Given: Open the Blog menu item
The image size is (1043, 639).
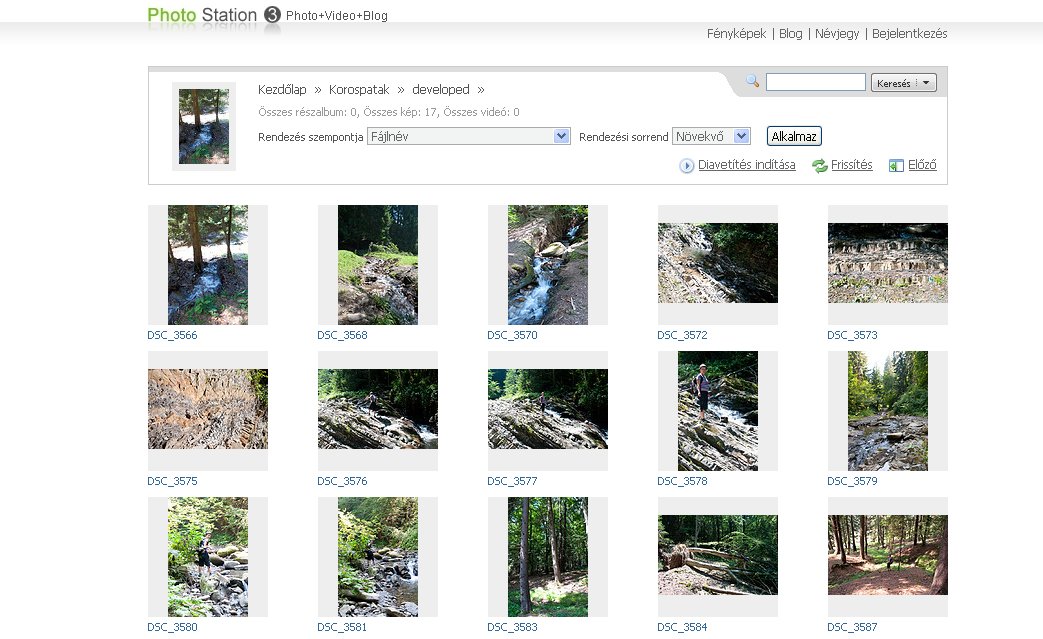Looking at the screenshot, I should pyautogui.click(x=790, y=33).
